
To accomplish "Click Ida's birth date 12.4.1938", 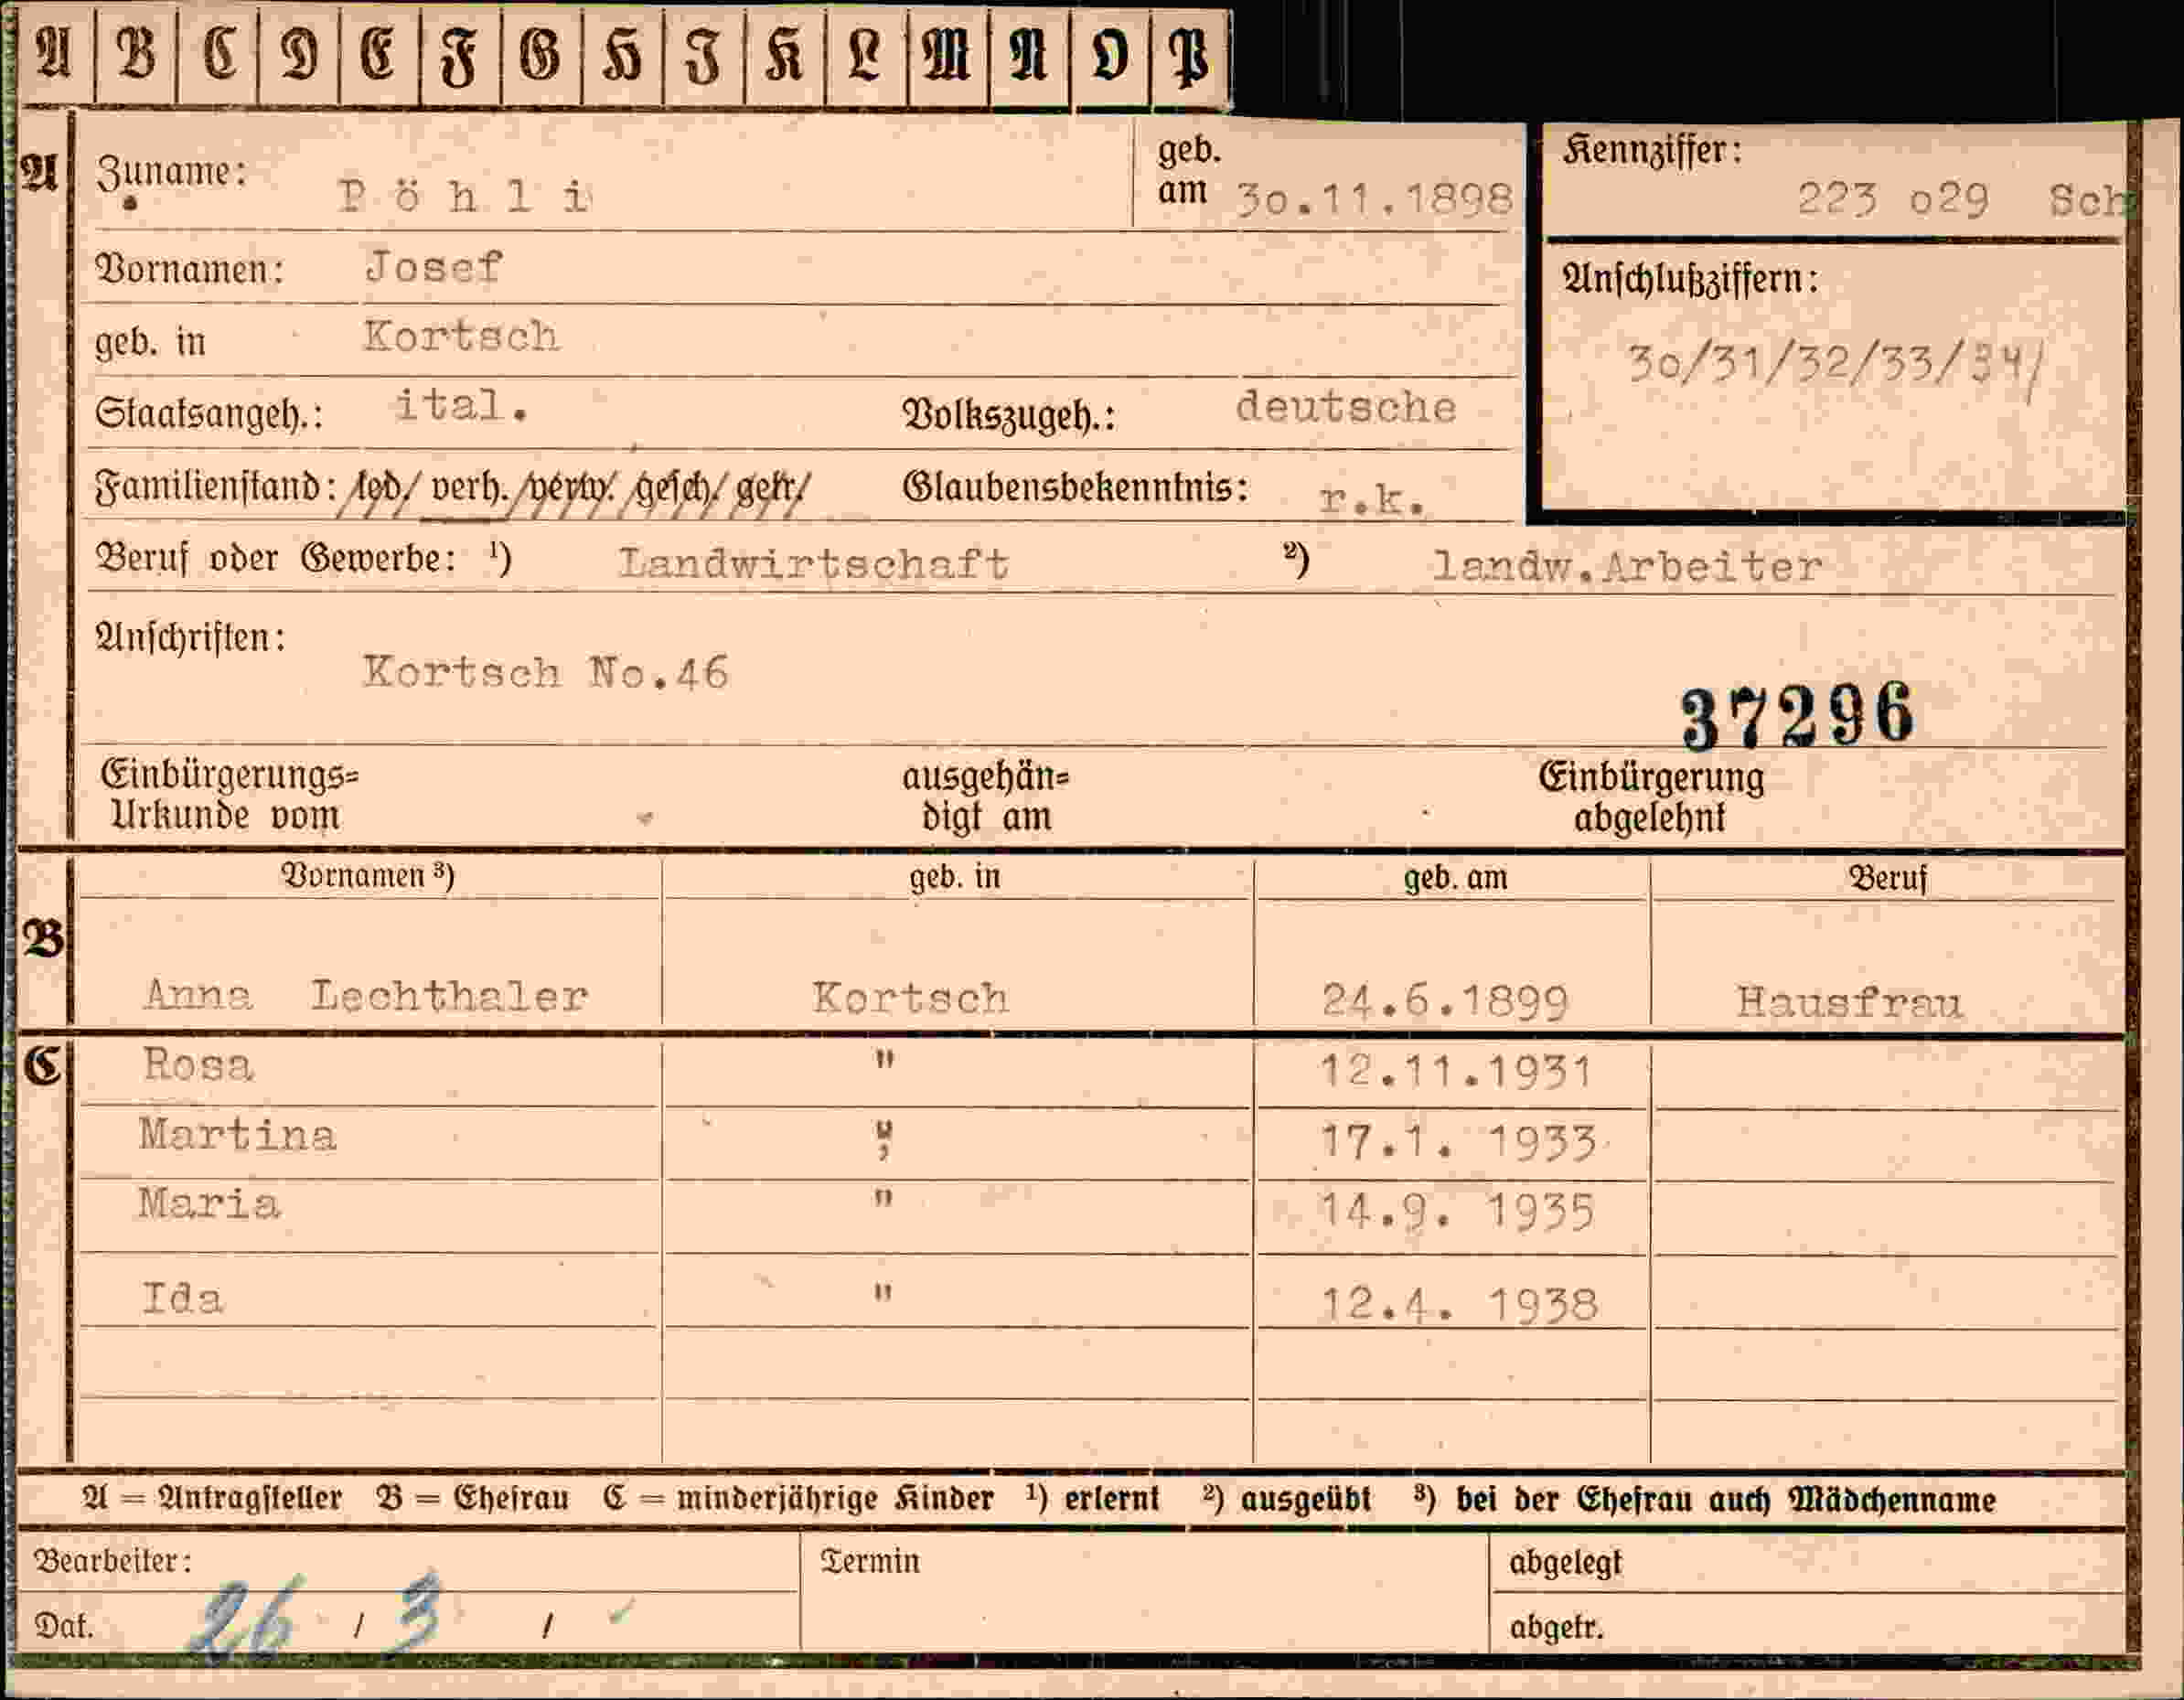I will coord(1459,1305).
